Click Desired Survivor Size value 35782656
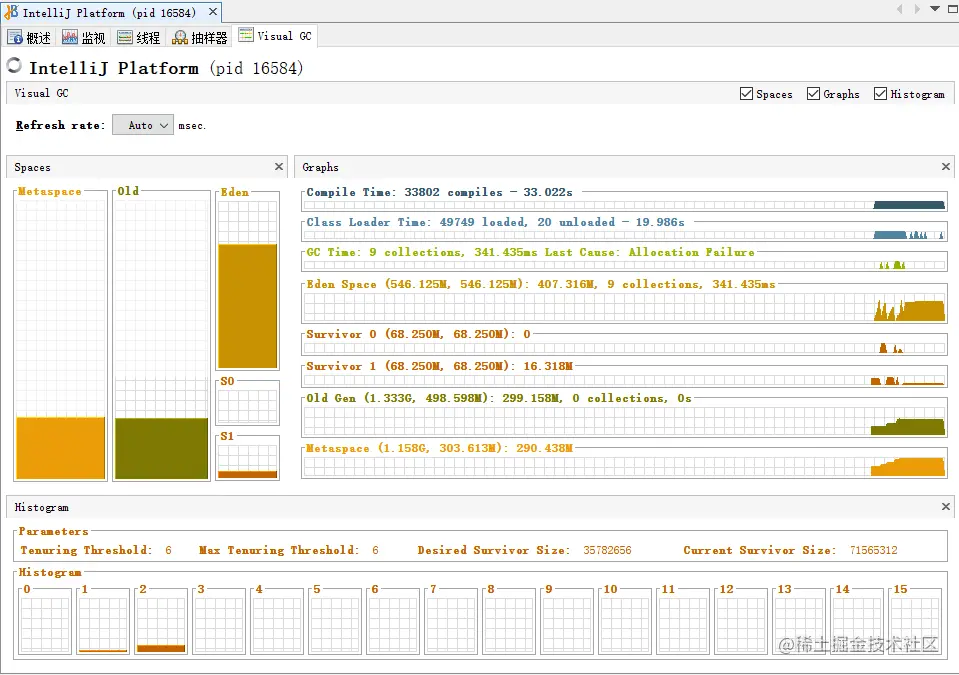Screen dimensions: 959x675 (607, 550)
